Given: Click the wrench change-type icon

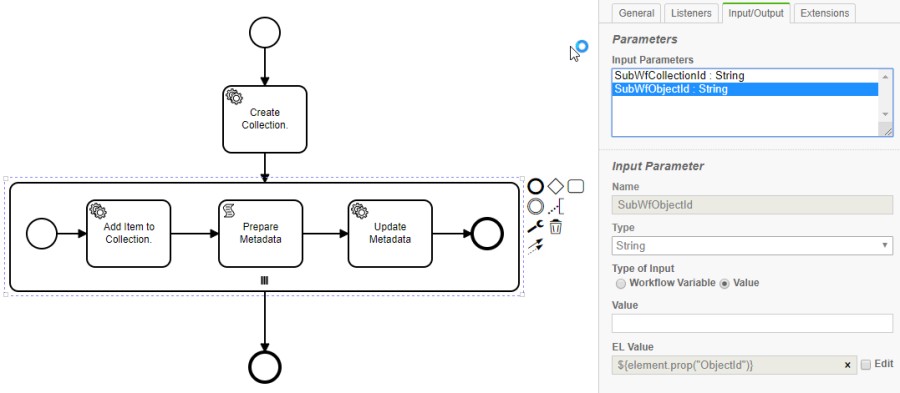Looking at the screenshot, I should click(x=536, y=227).
